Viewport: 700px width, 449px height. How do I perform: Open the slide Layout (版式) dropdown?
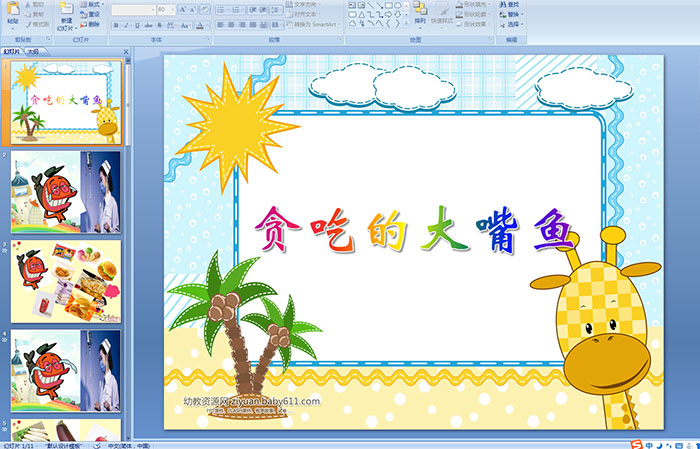click(92, 4)
